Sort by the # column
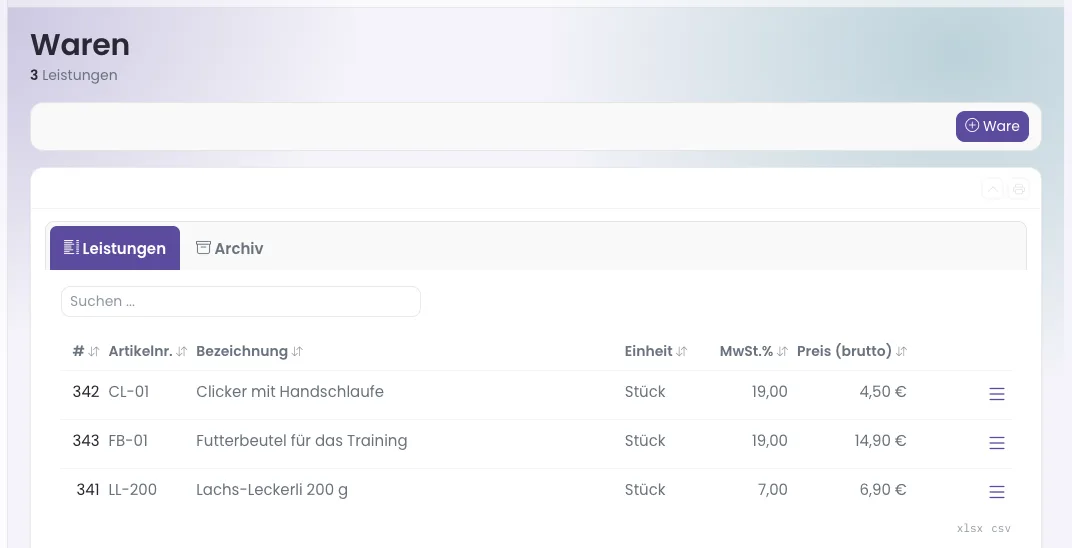The image size is (1072, 548). point(85,351)
